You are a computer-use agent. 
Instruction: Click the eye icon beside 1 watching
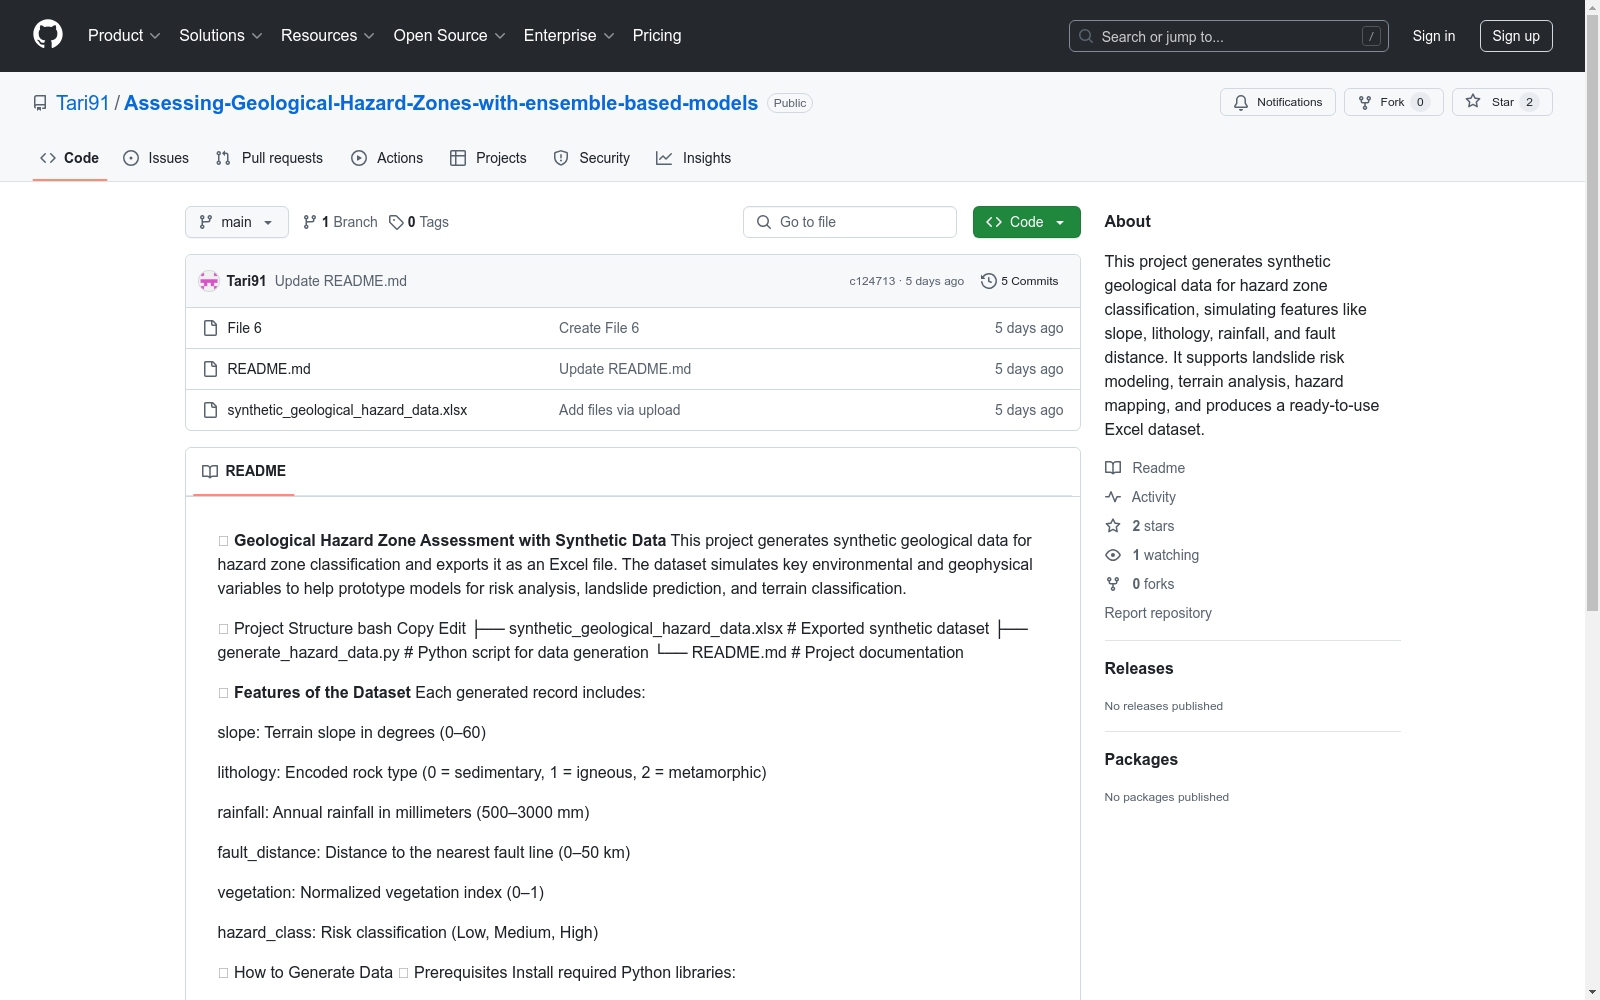click(x=1113, y=555)
